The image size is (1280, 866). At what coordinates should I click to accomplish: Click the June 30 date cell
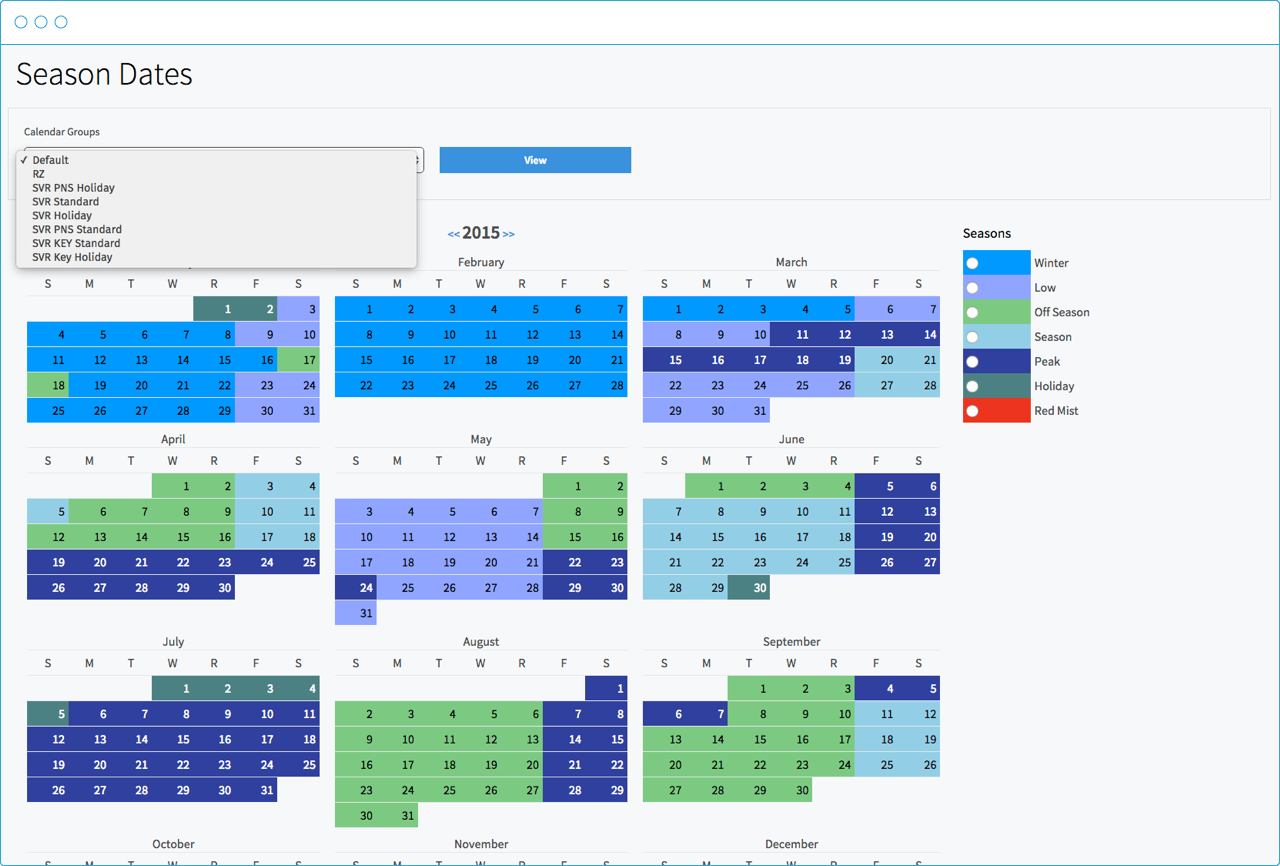tap(748, 587)
